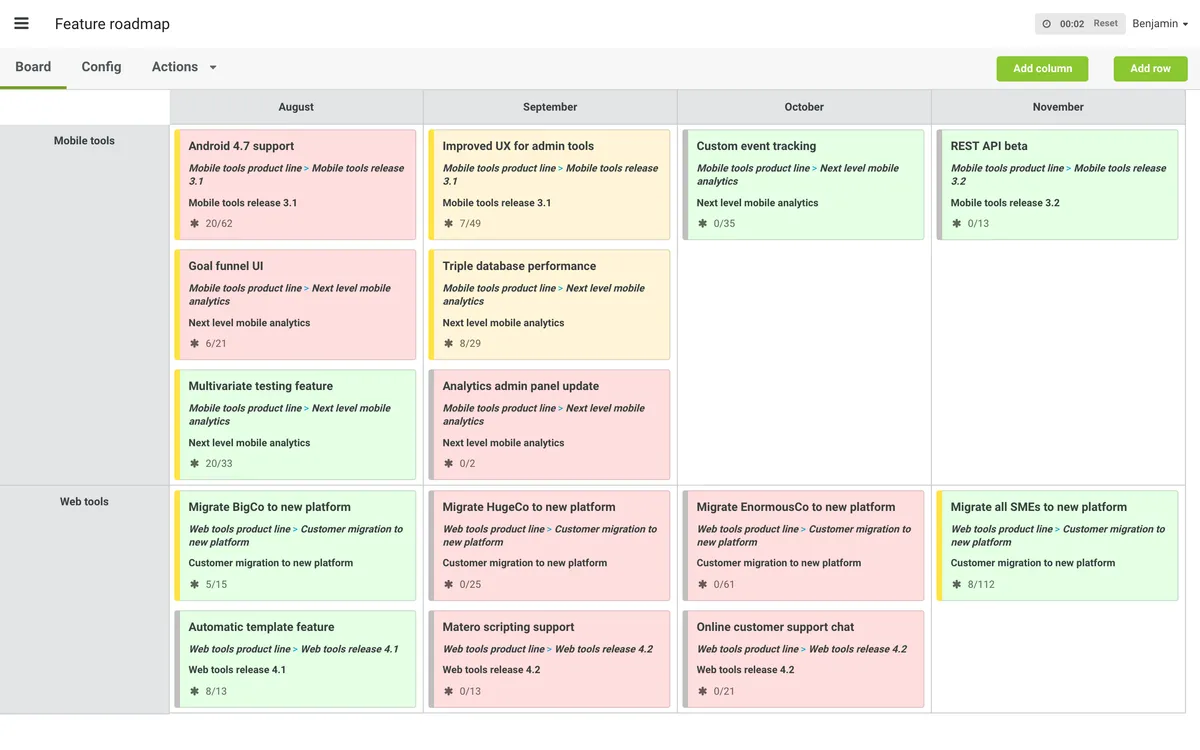Click asterisk icon on Custom event tracking card
1200x750 pixels.
(702, 223)
